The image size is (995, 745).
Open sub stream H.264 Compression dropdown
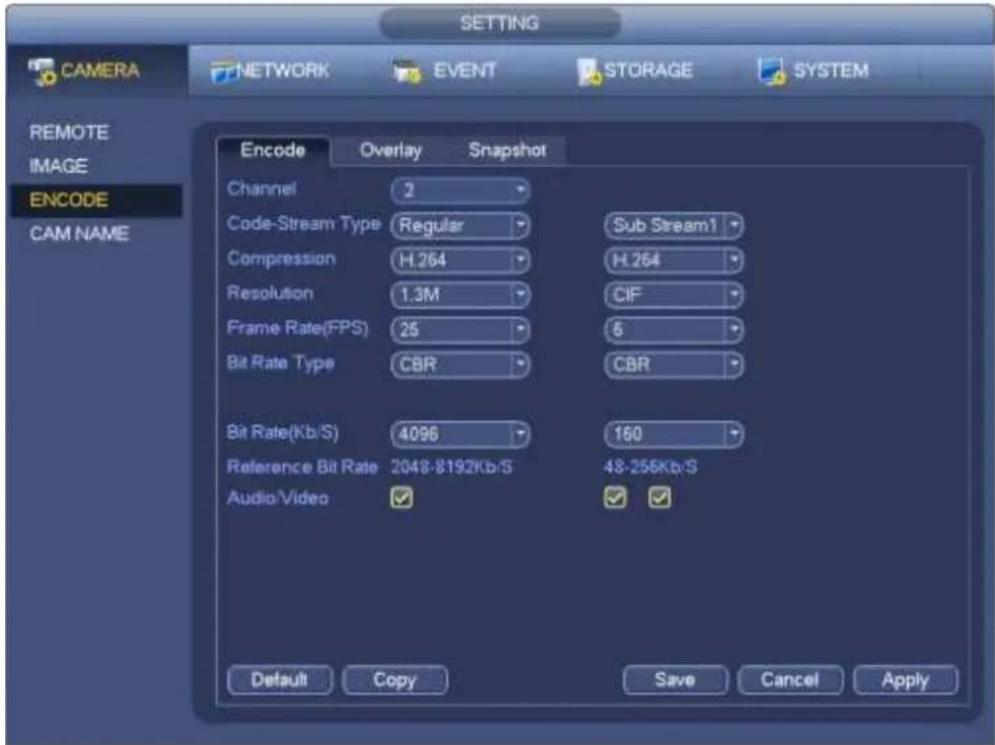(673, 260)
